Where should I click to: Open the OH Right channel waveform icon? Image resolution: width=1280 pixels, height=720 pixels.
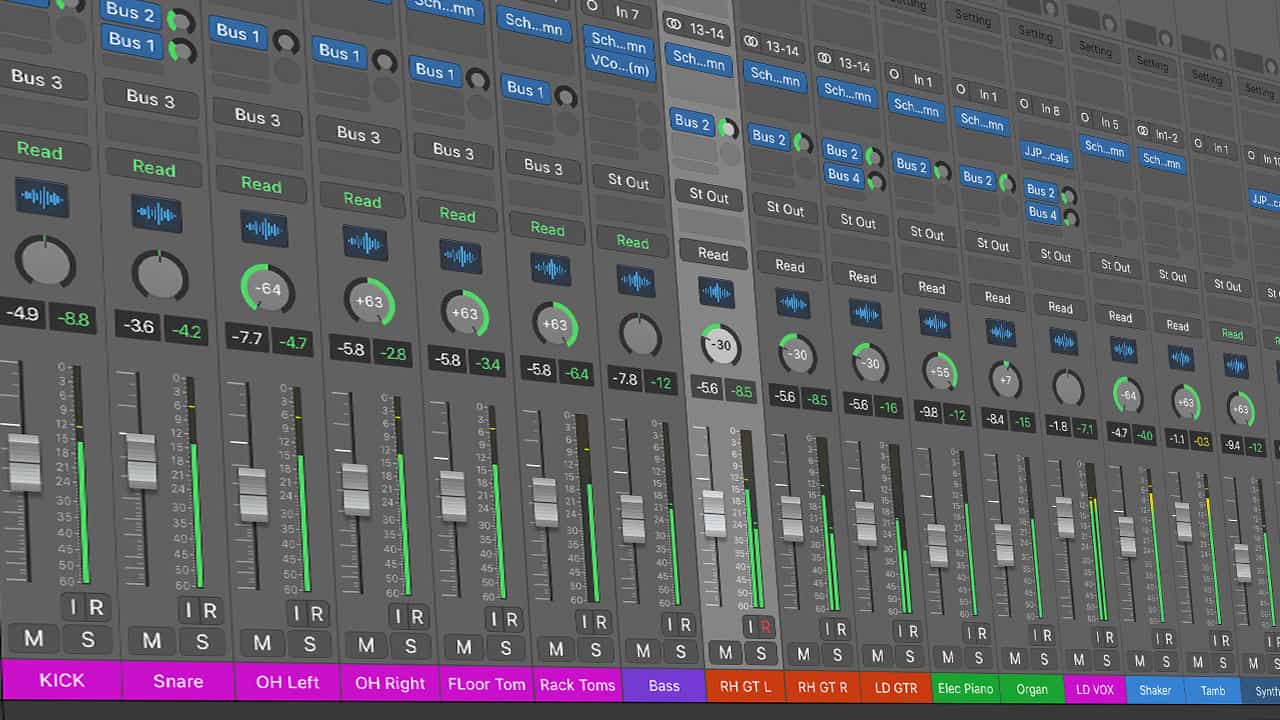[365, 243]
